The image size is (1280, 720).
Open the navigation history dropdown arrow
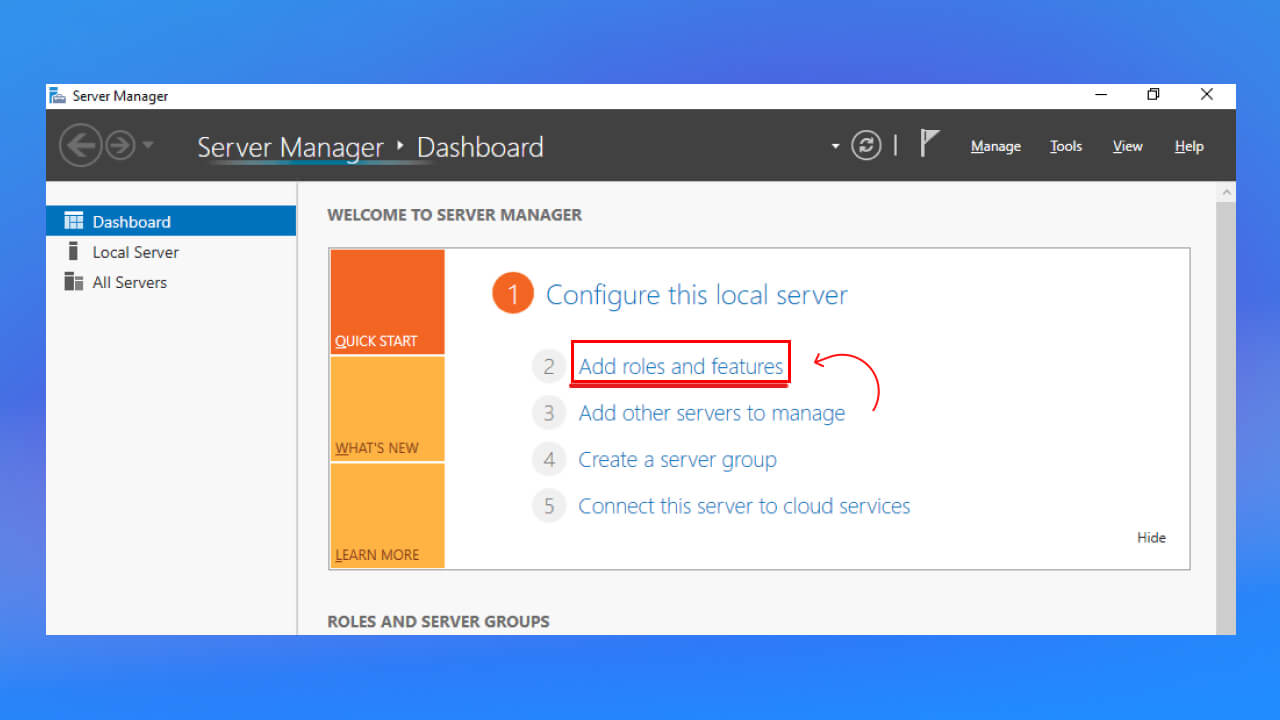pyautogui.click(x=148, y=145)
